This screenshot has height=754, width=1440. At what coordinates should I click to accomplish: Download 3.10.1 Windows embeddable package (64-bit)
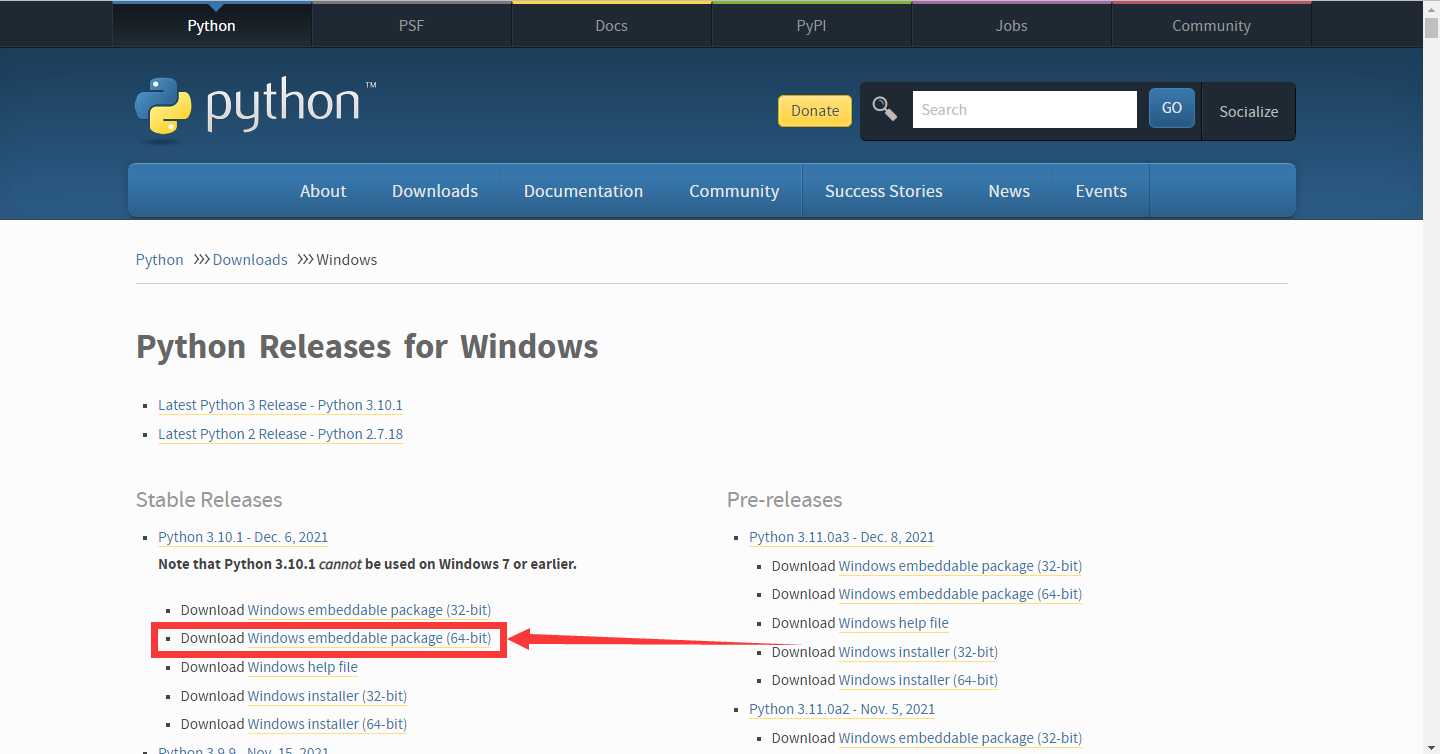(369, 638)
